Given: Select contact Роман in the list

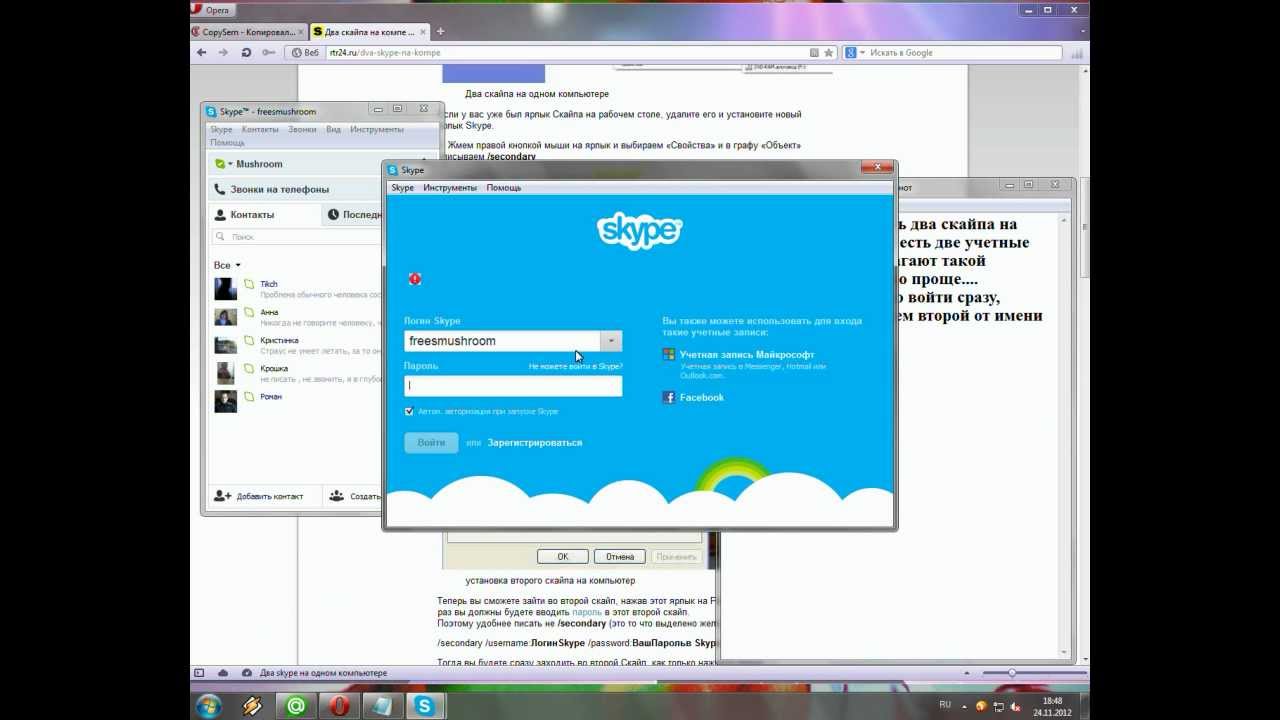Looking at the screenshot, I should point(296,401).
